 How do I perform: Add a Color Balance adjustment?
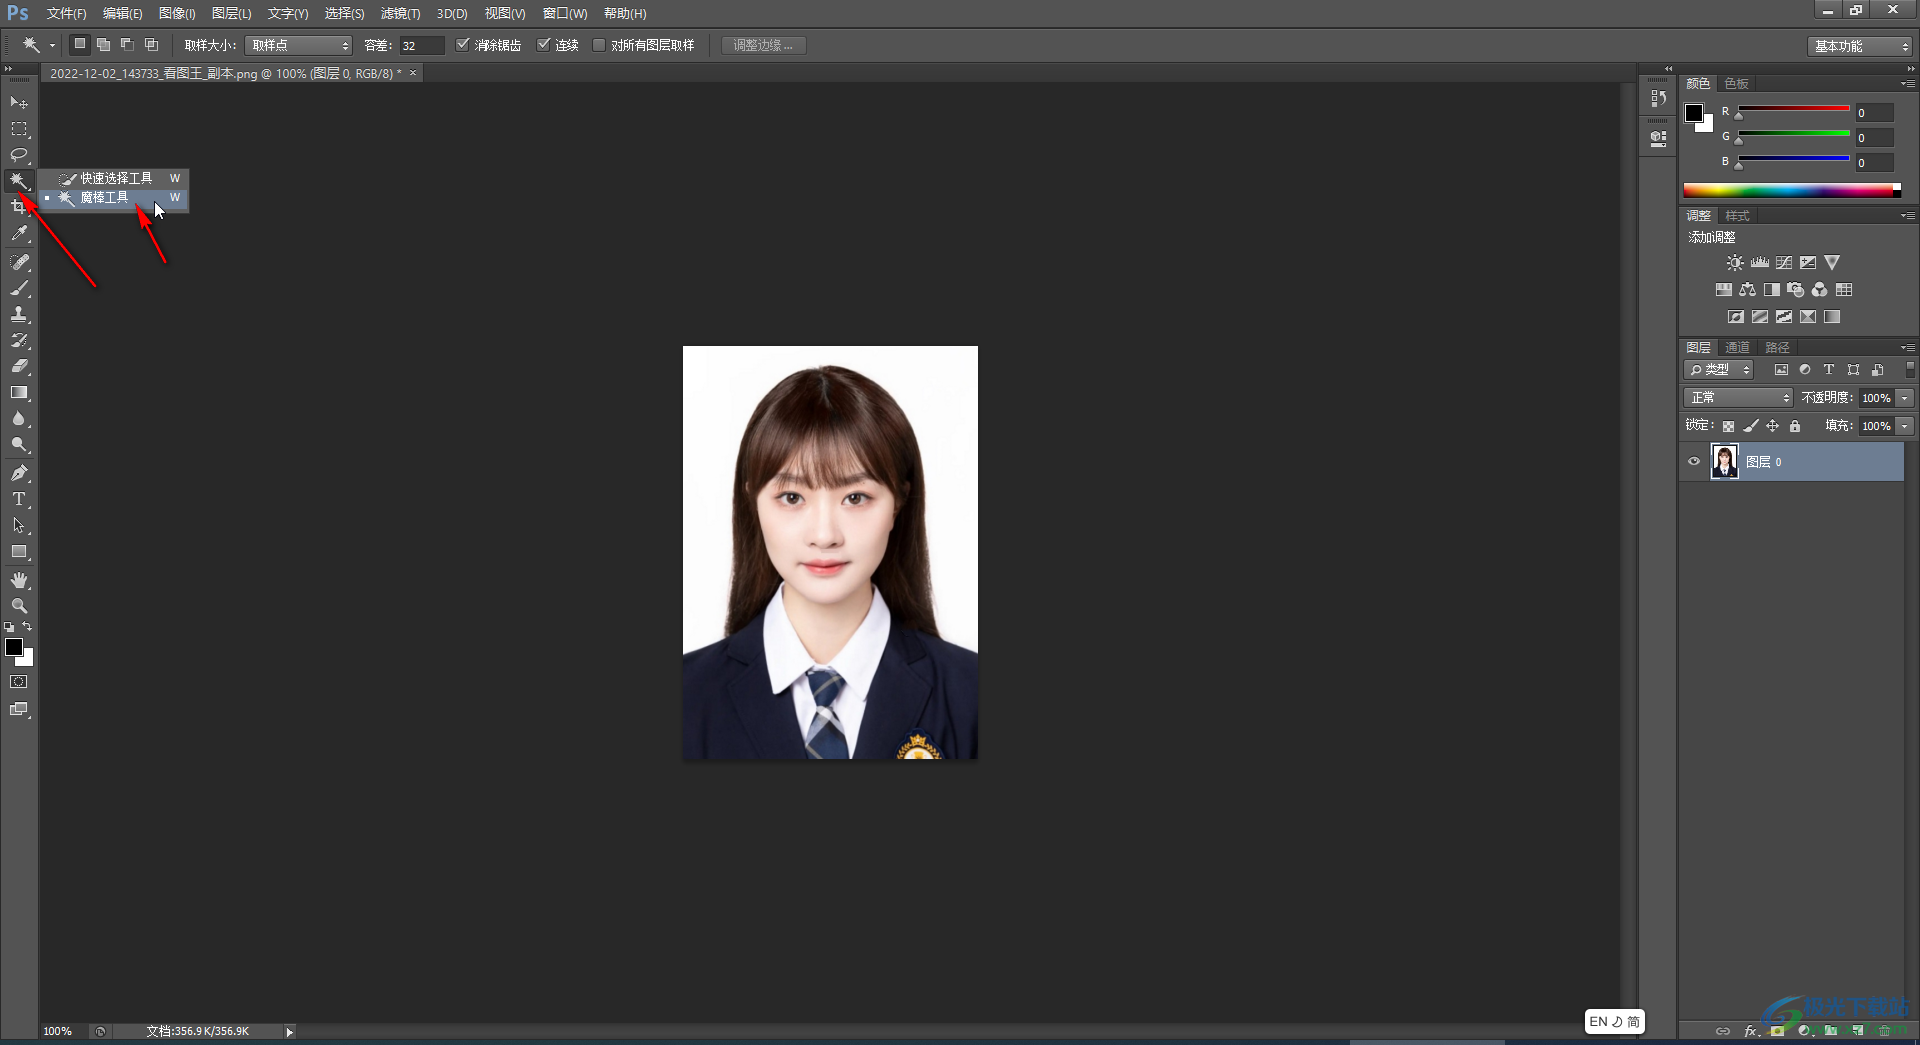pos(1747,290)
